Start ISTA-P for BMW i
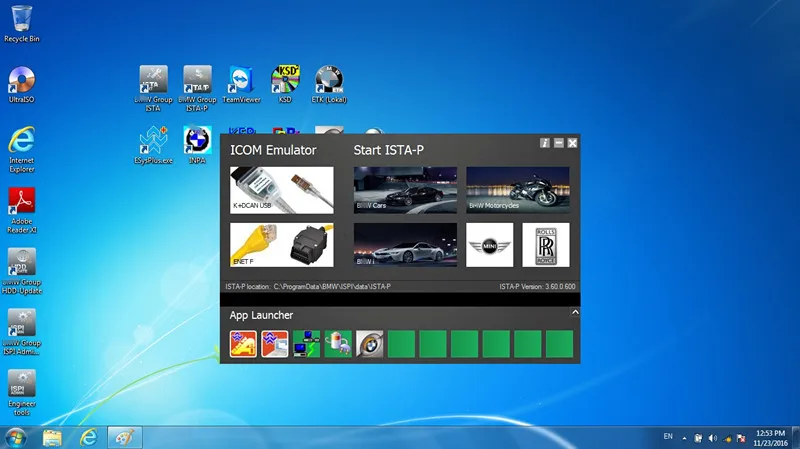Screen dimensions: 800x449 [x=405, y=245]
